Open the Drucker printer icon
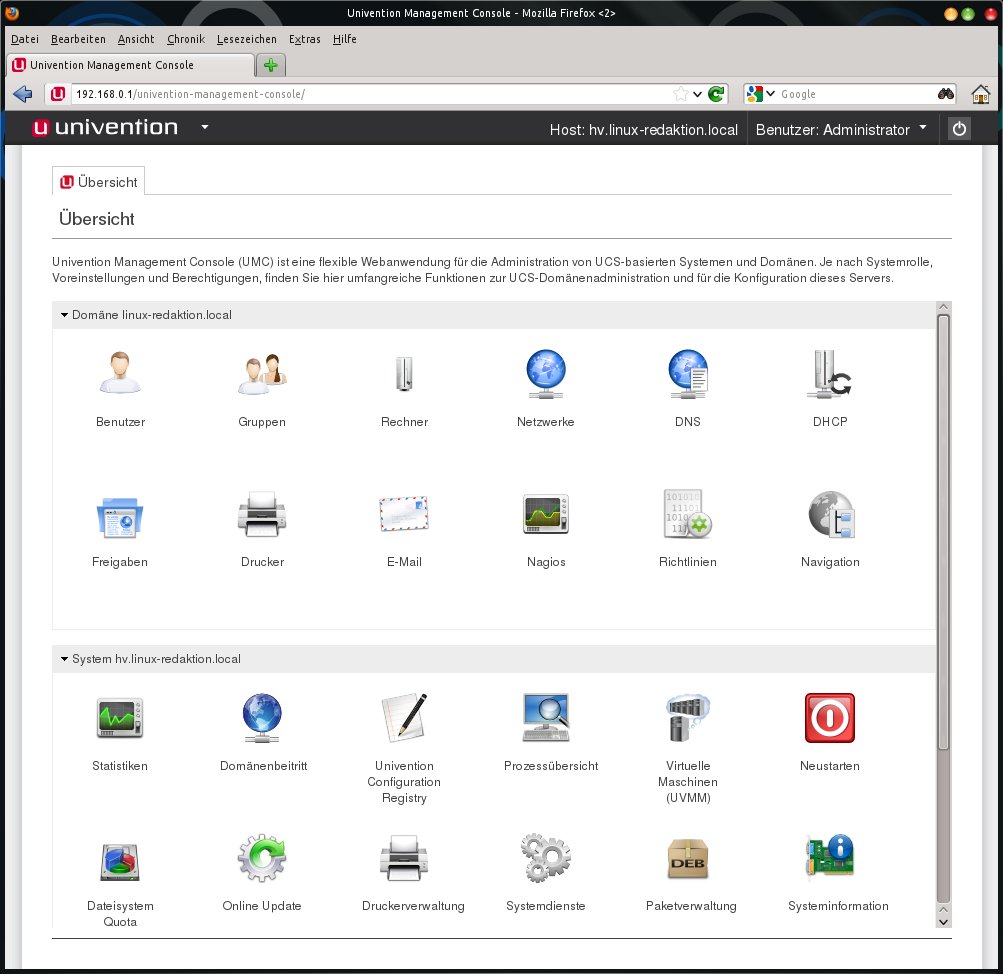Screen dimensions: 1003x974 tap(262, 514)
